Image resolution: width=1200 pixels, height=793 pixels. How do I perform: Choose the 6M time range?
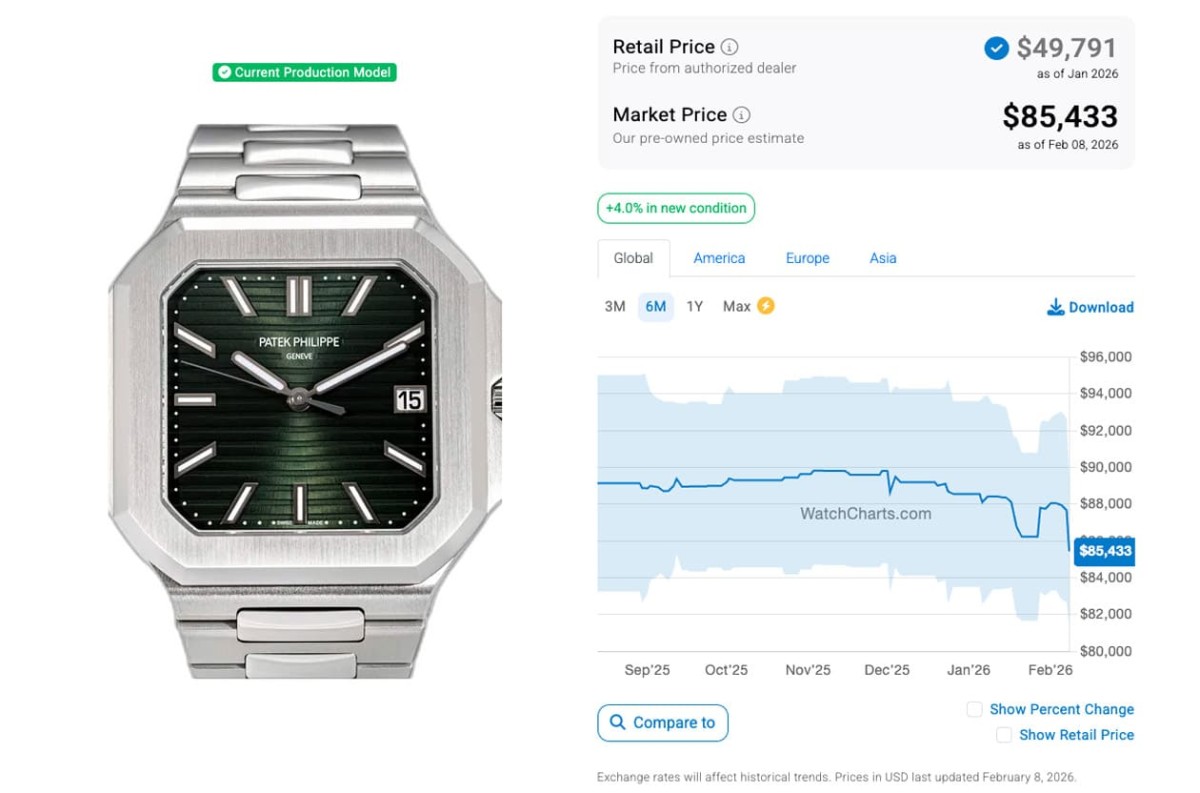656,306
